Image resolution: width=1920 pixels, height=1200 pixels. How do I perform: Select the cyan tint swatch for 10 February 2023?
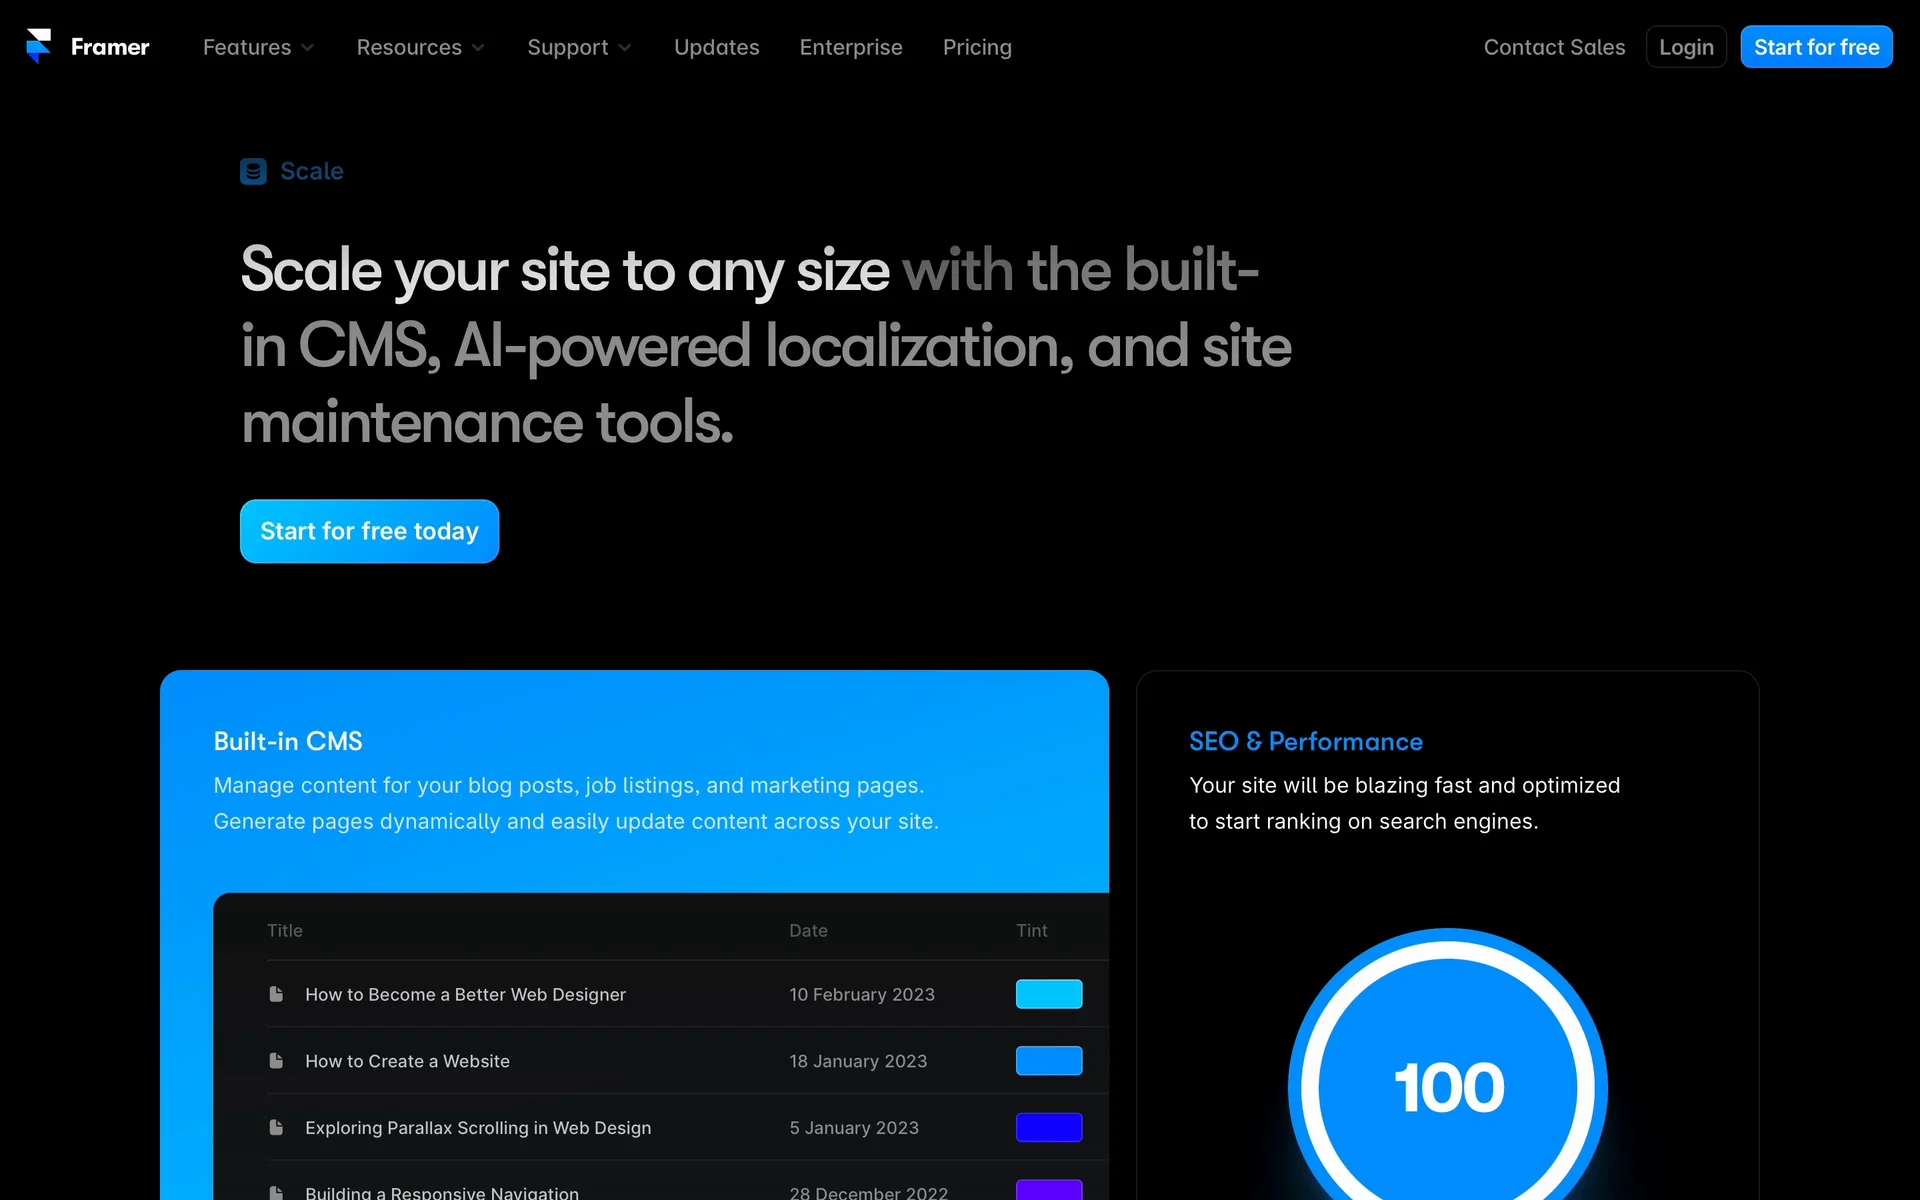[x=1049, y=994]
